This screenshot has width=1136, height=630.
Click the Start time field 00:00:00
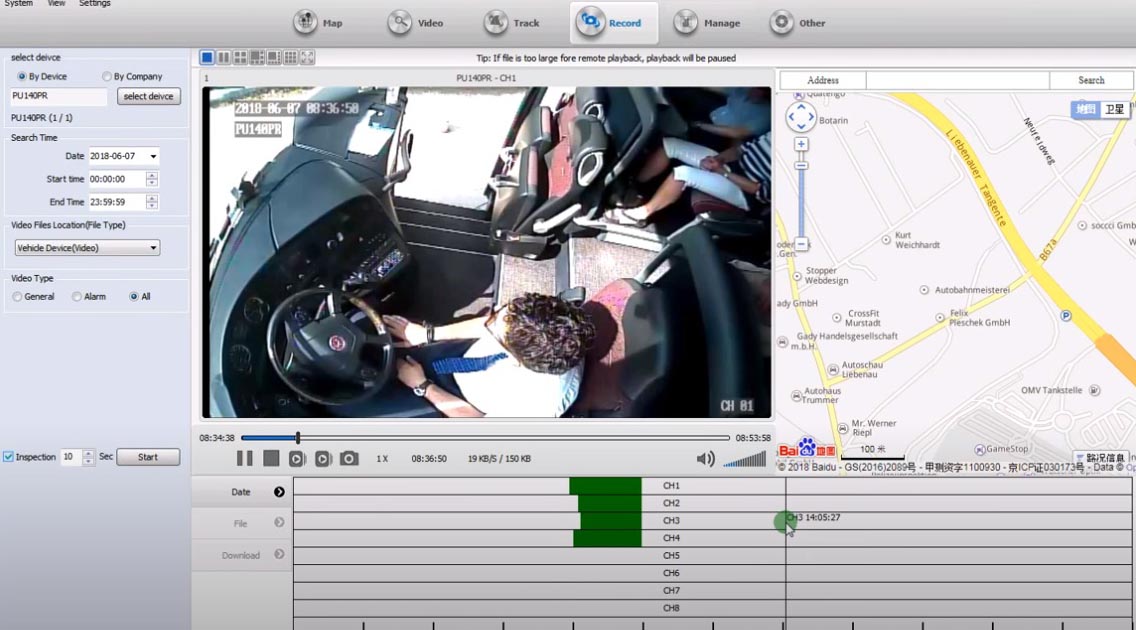117,179
